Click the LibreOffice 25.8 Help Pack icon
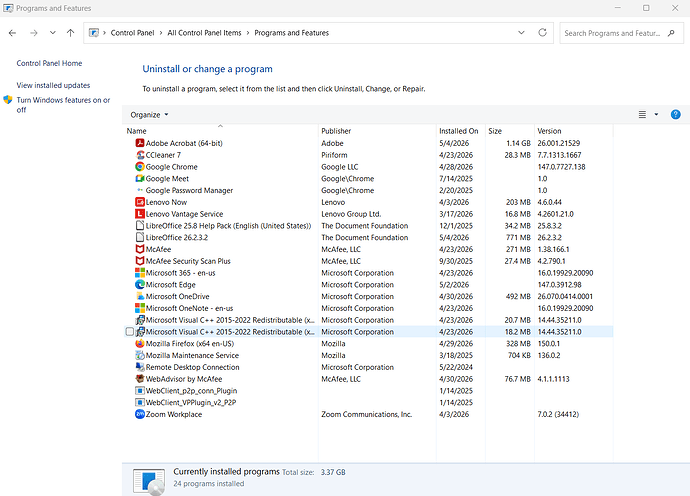The image size is (690, 496). pyautogui.click(x=140, y=226)
